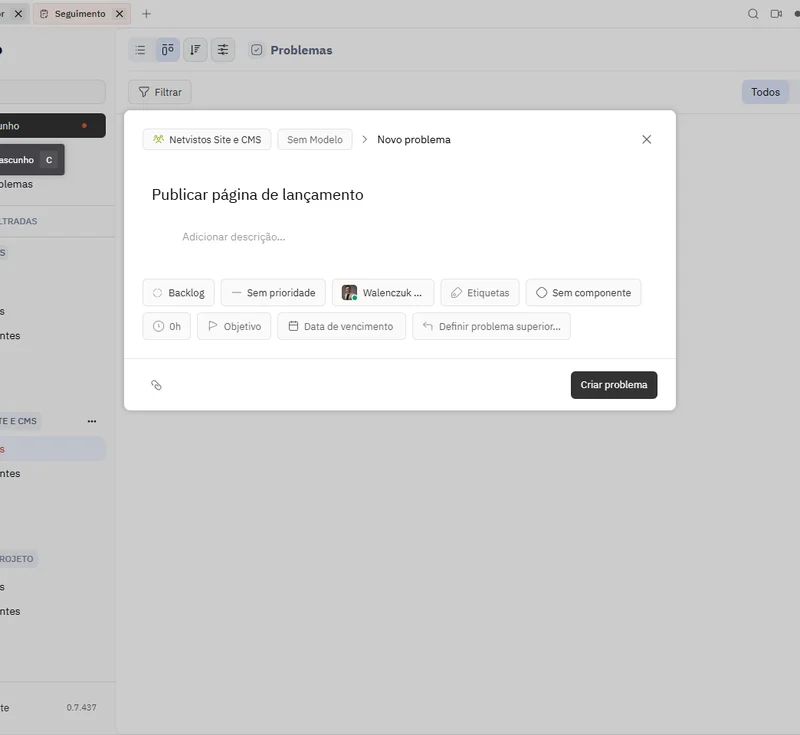This screenshot has height=735, width=800.
Task: Open the Sem componente selector
Action: [x=583, y=293]
